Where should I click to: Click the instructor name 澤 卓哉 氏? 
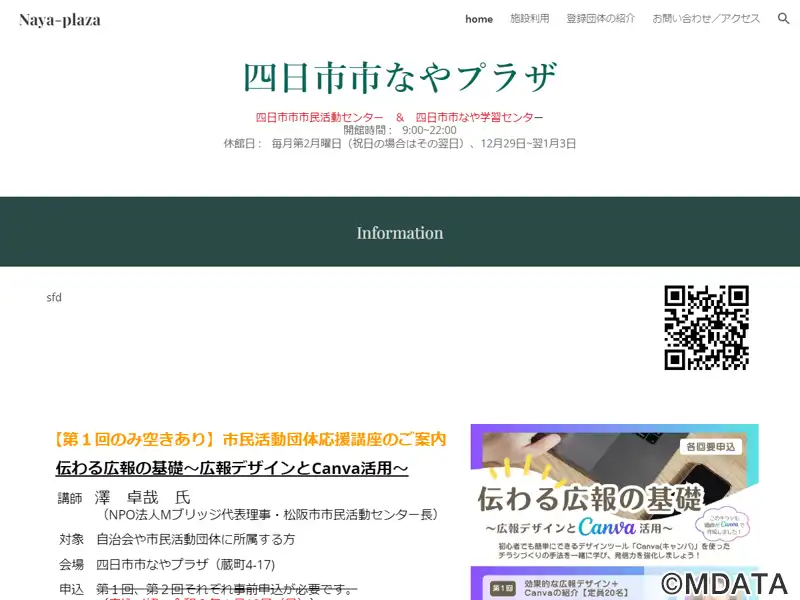pos(142,497)
